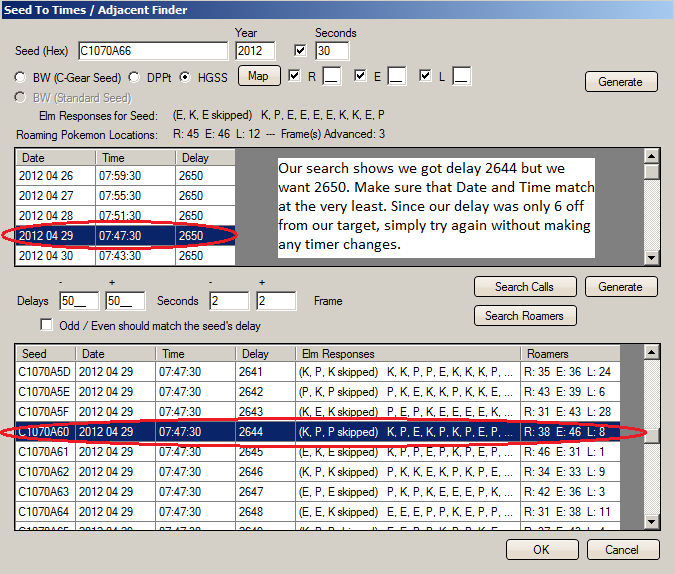
Task: Sort upper list by Delay column header
Action: click(205, 158)
